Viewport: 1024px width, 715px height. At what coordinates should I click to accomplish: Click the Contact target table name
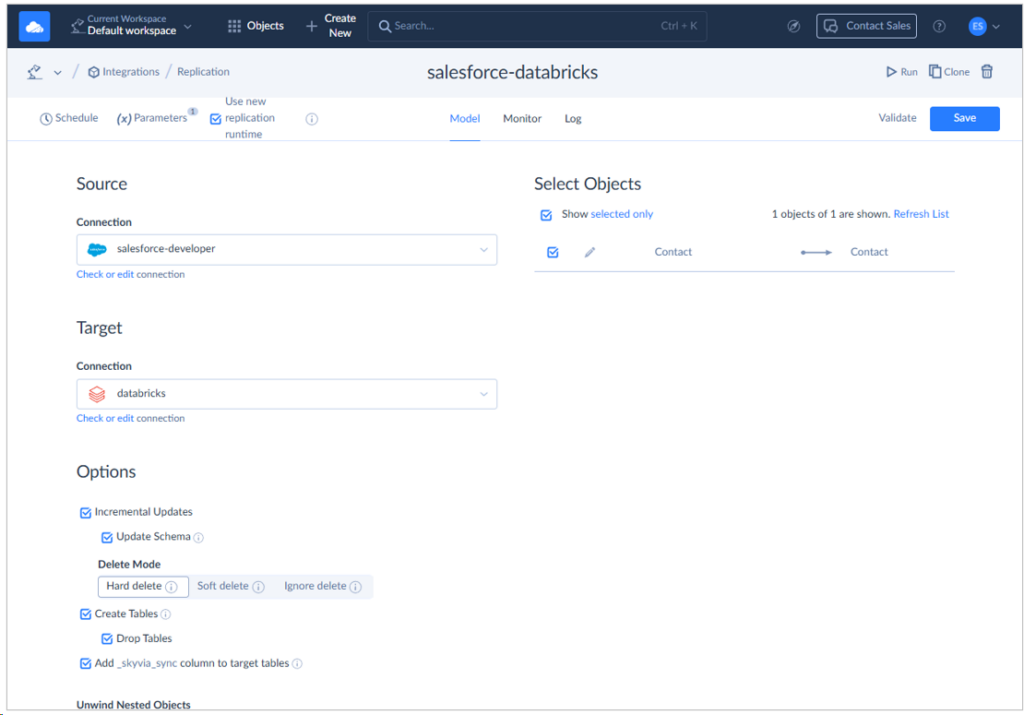coord(869,252)
